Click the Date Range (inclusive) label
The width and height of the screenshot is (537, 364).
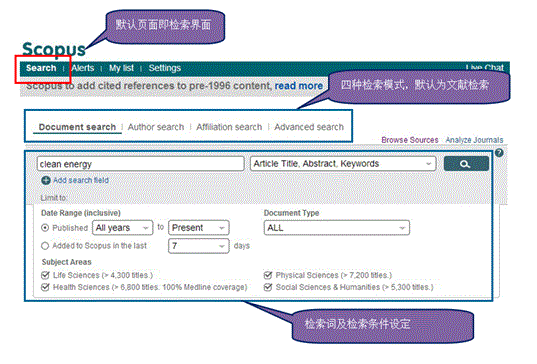click(x=81, y=213)
